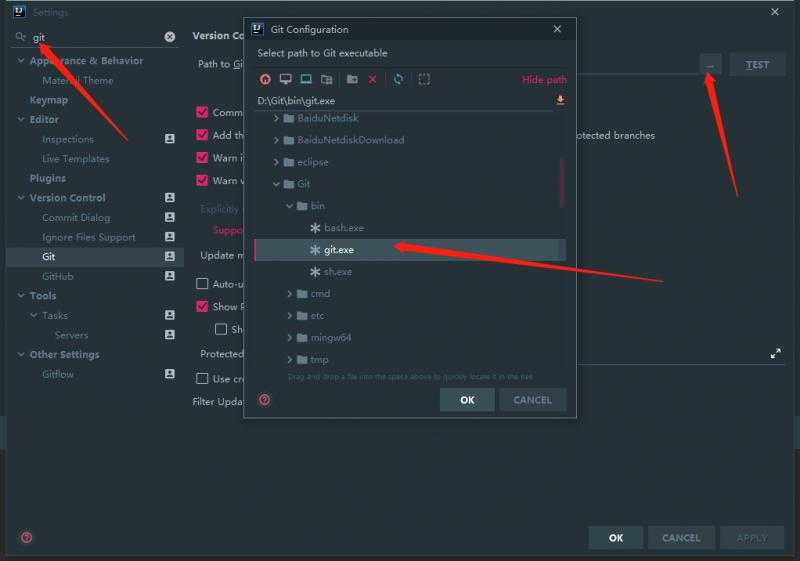Screen dimensions: 800x561
Task: Click OK in the Settings window
Action: [616, 538]
